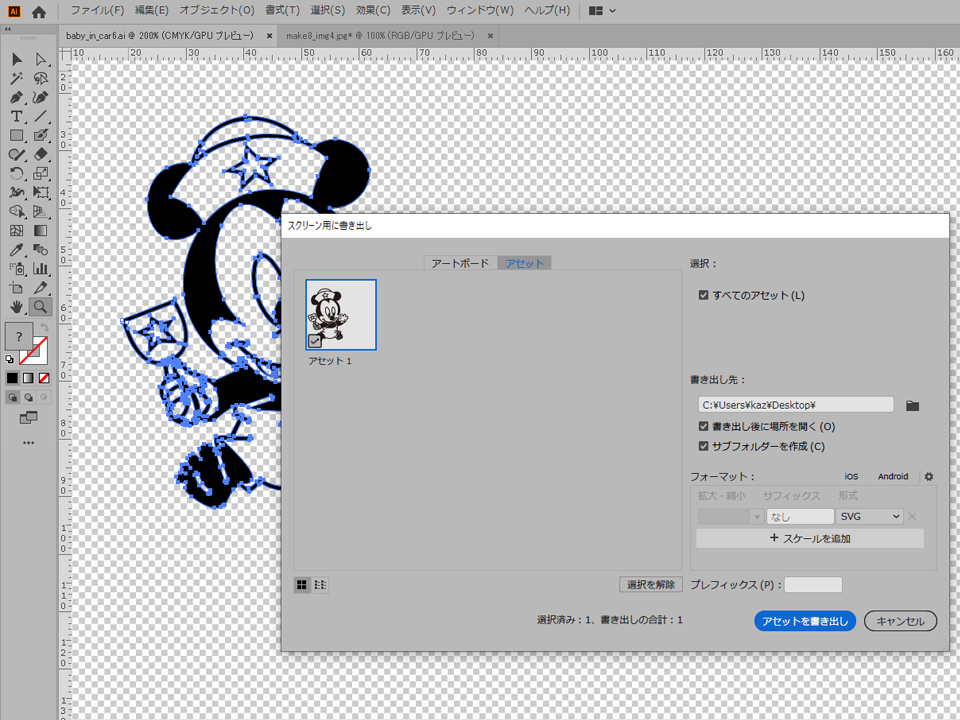The image size is (960, 720).
Task: Pick the Free Transform tool
Action: [x=40, y=192]
